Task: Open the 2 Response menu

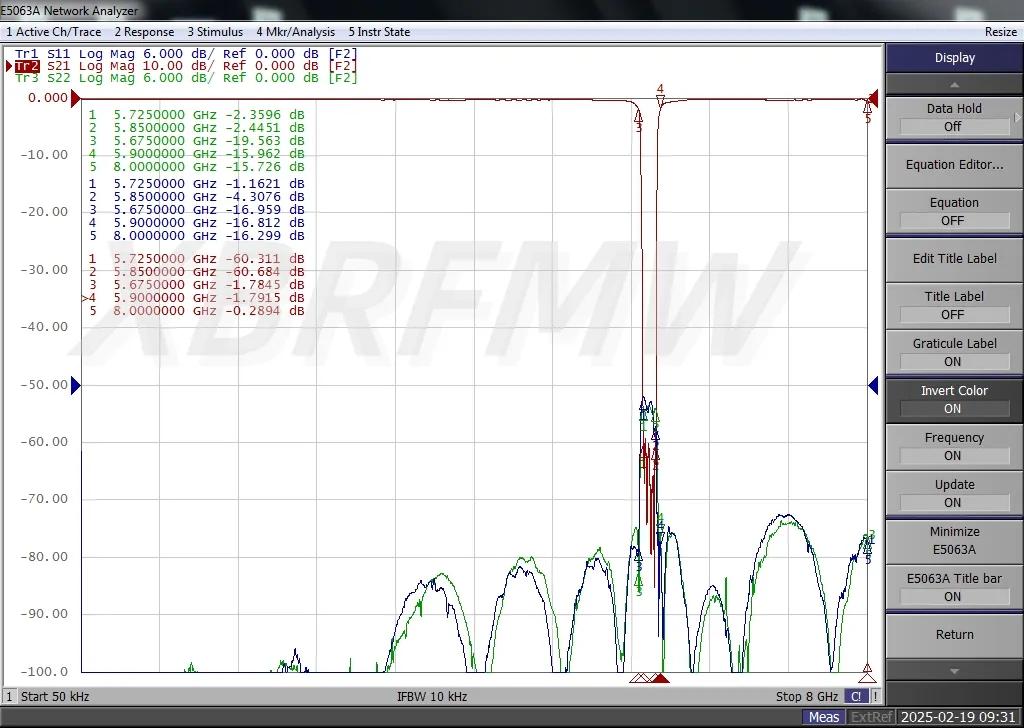Action: click(144, 31)
